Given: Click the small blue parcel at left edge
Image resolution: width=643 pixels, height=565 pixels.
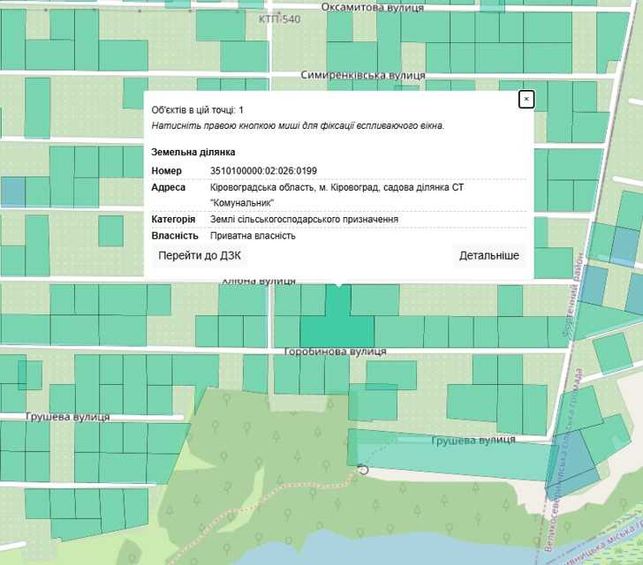Looking at the screenshot, I should click(x=13, y=191).
